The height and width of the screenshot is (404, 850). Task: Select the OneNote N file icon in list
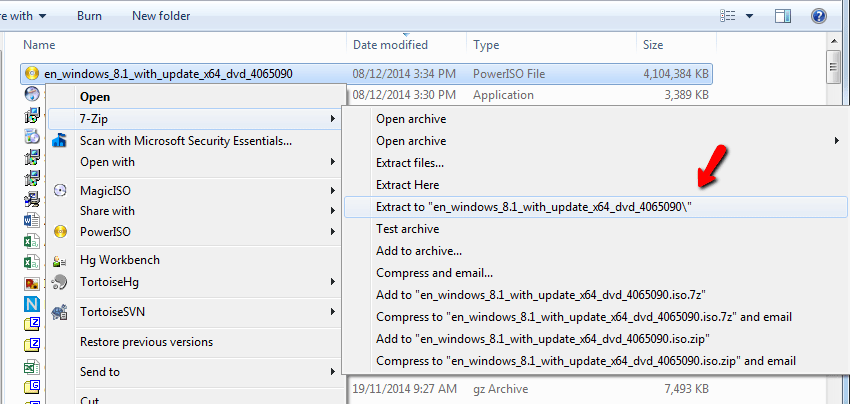[32, 304]
